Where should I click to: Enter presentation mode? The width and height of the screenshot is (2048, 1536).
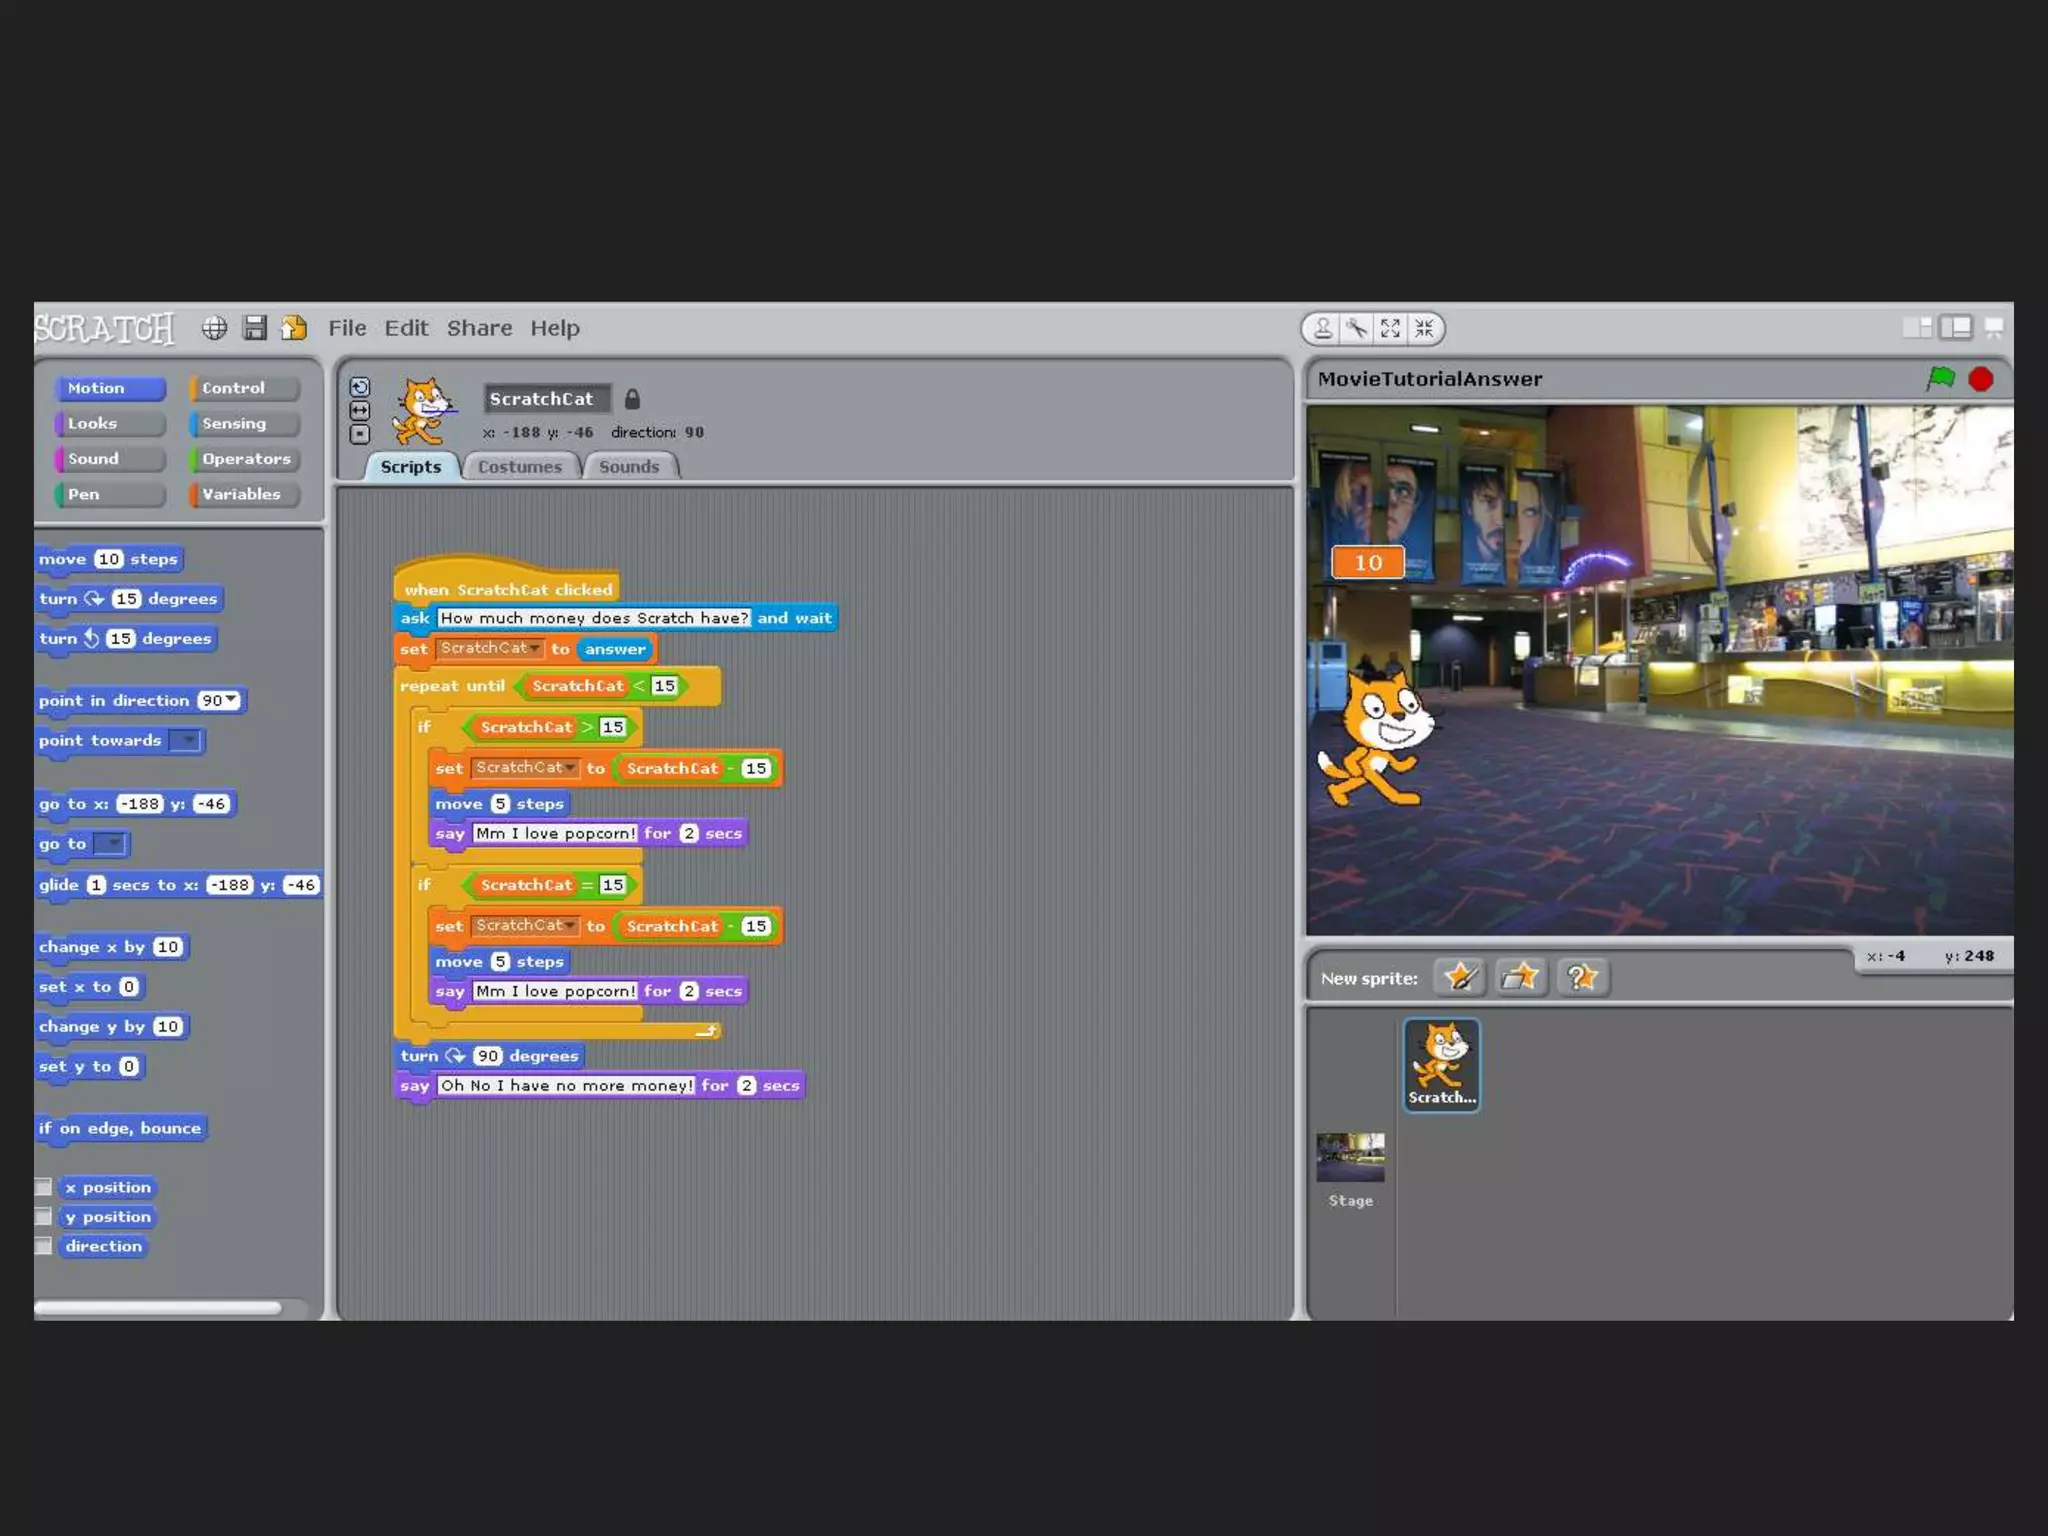[1994, 327]
